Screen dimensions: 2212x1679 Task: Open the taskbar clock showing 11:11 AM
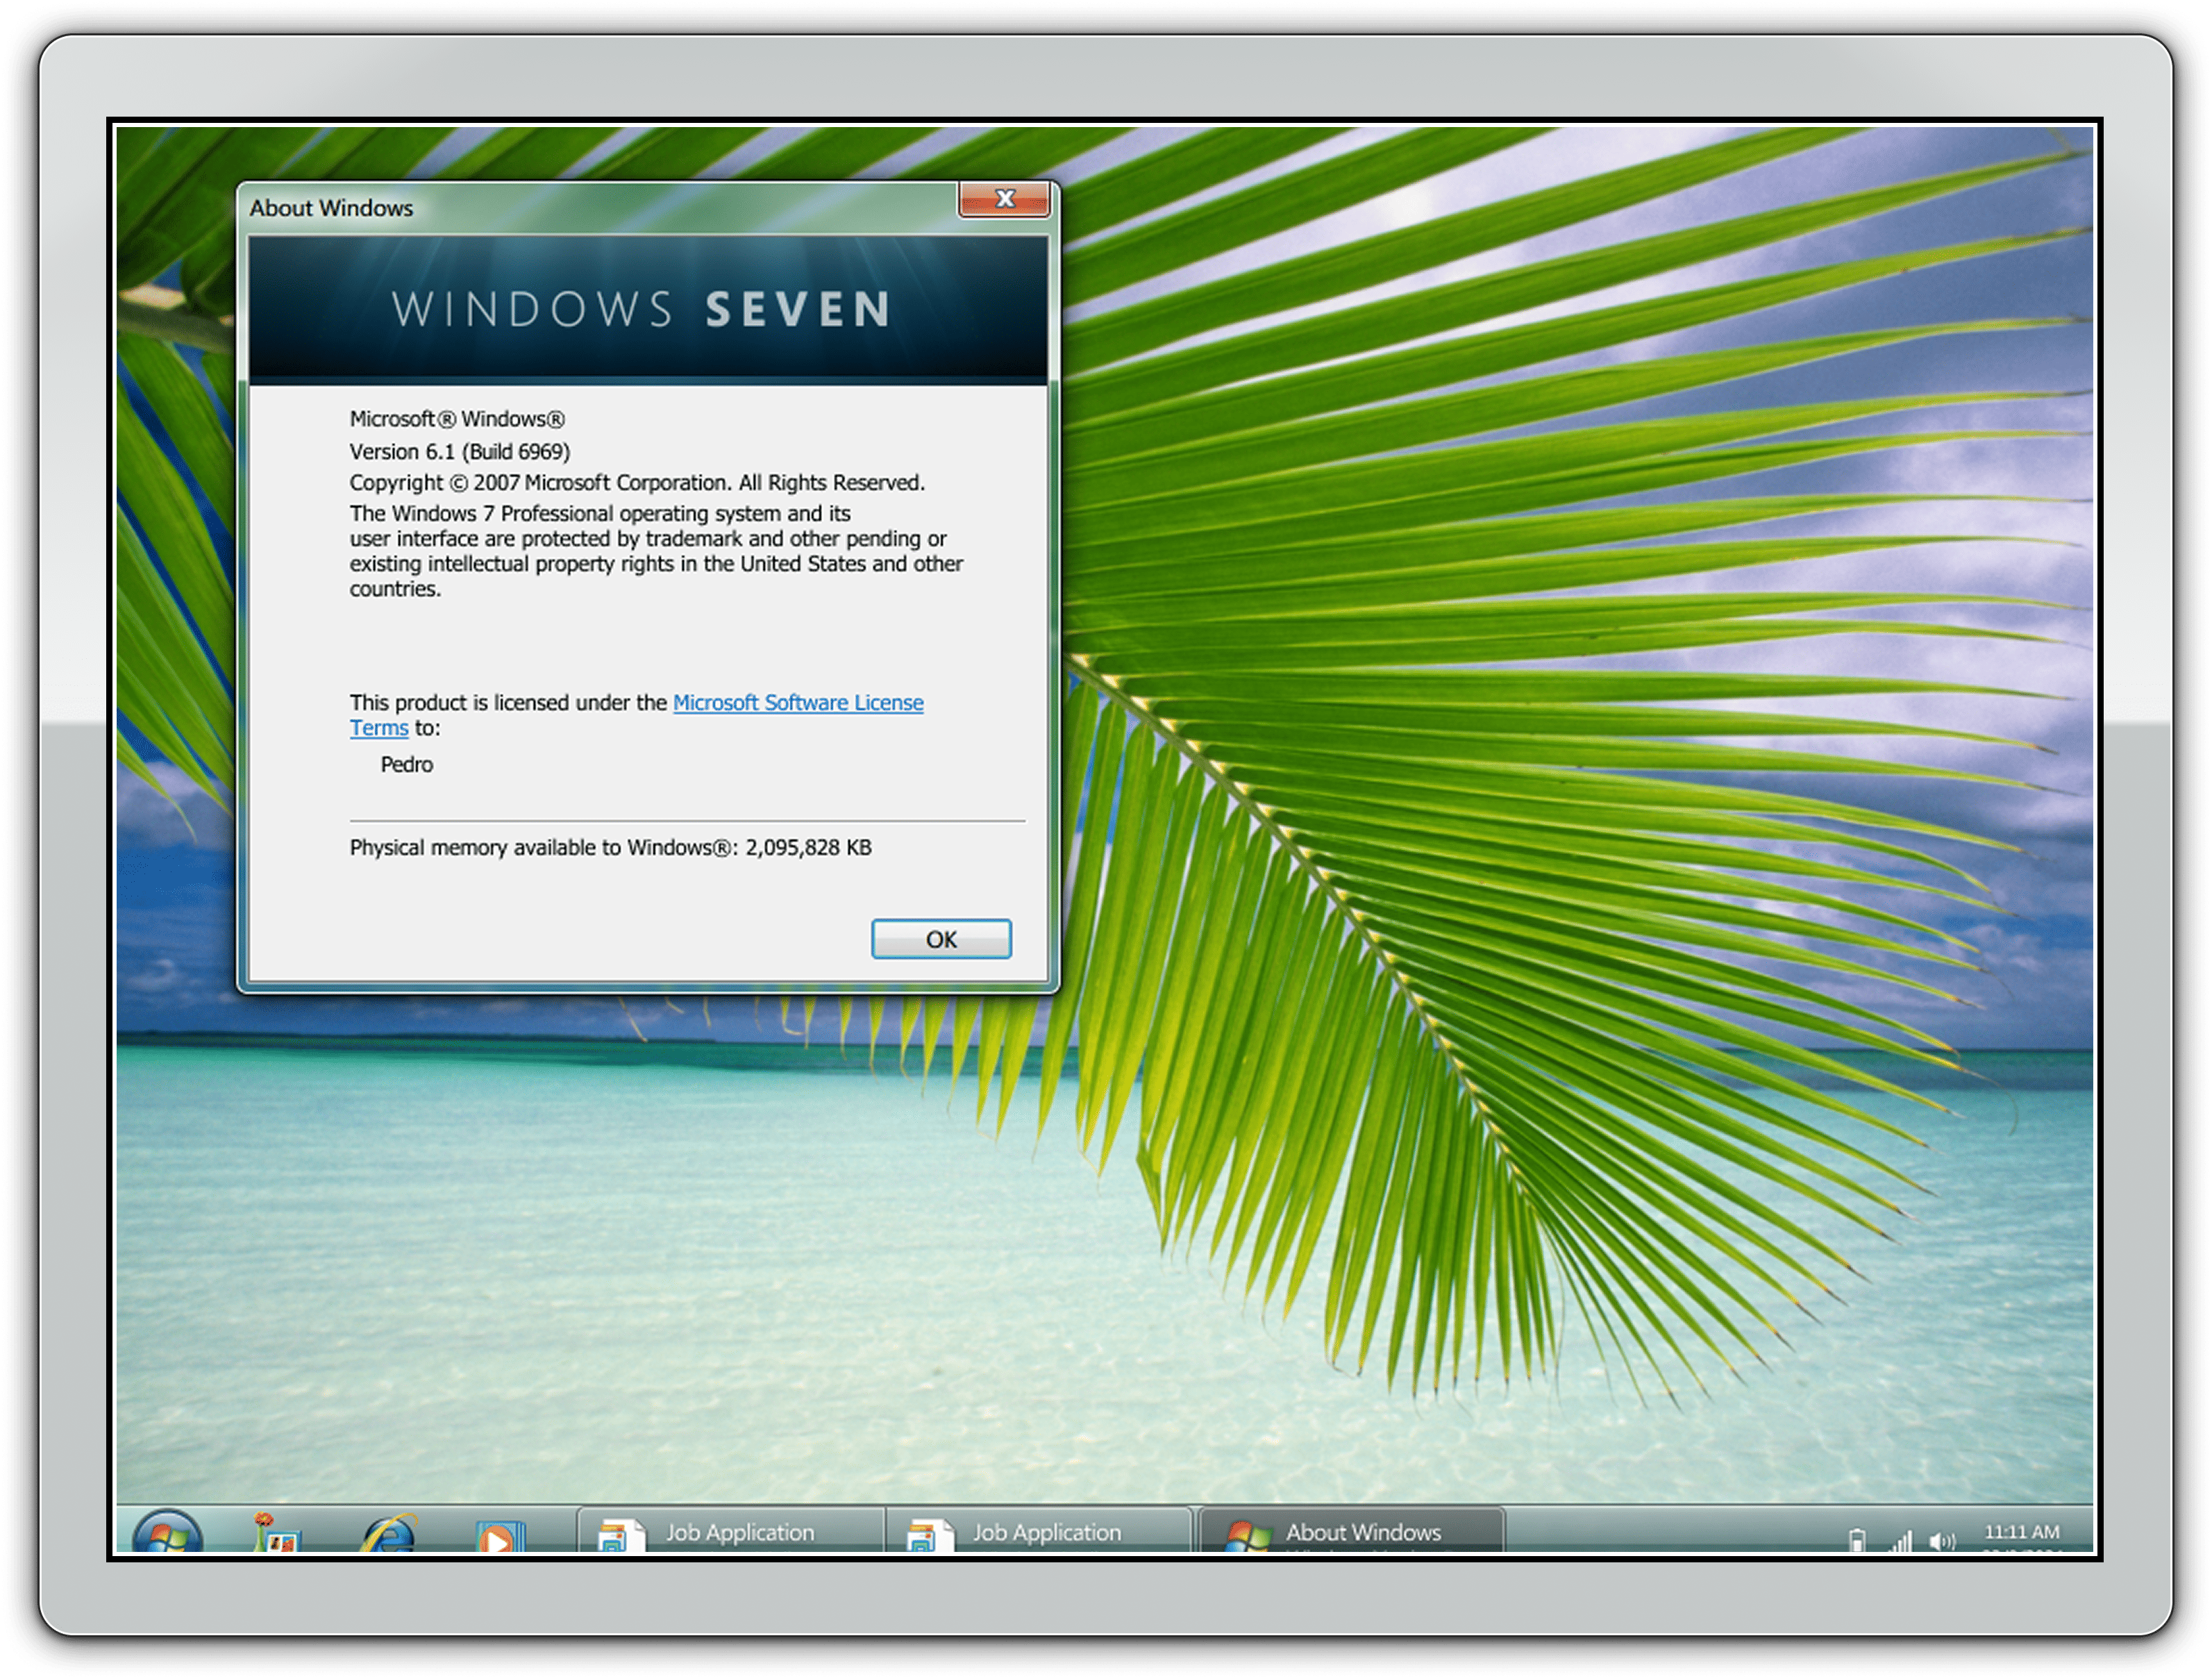(x=2021, y=1532)
